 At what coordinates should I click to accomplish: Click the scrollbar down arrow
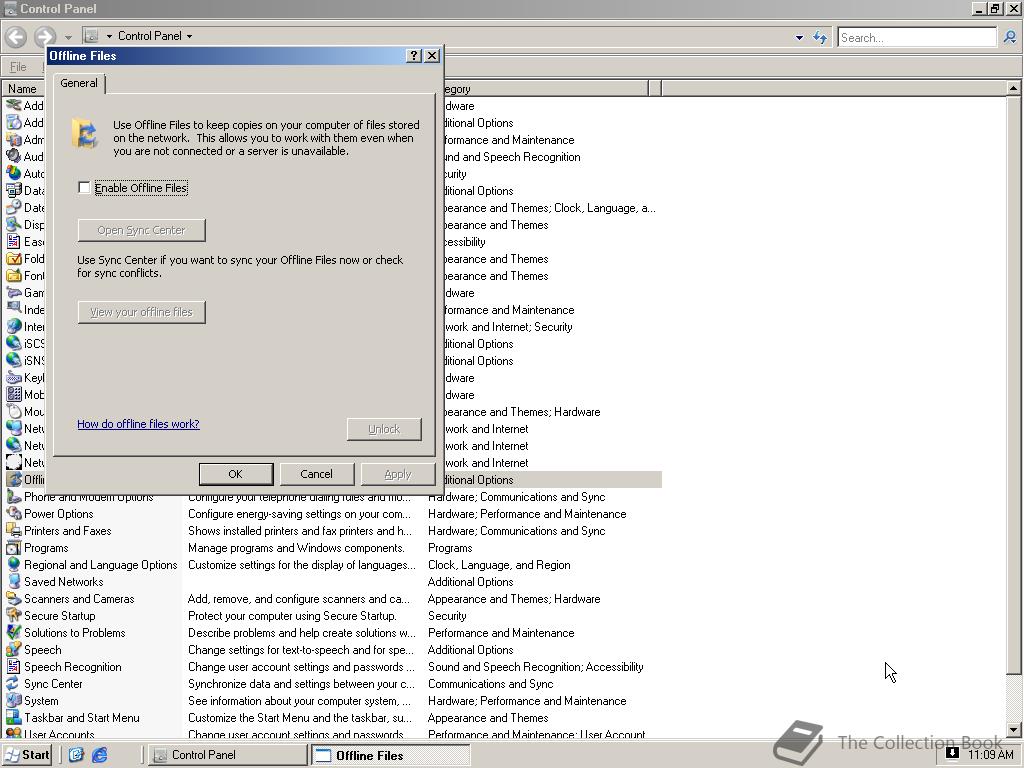pyautogui.click(x=1013, y=729)
